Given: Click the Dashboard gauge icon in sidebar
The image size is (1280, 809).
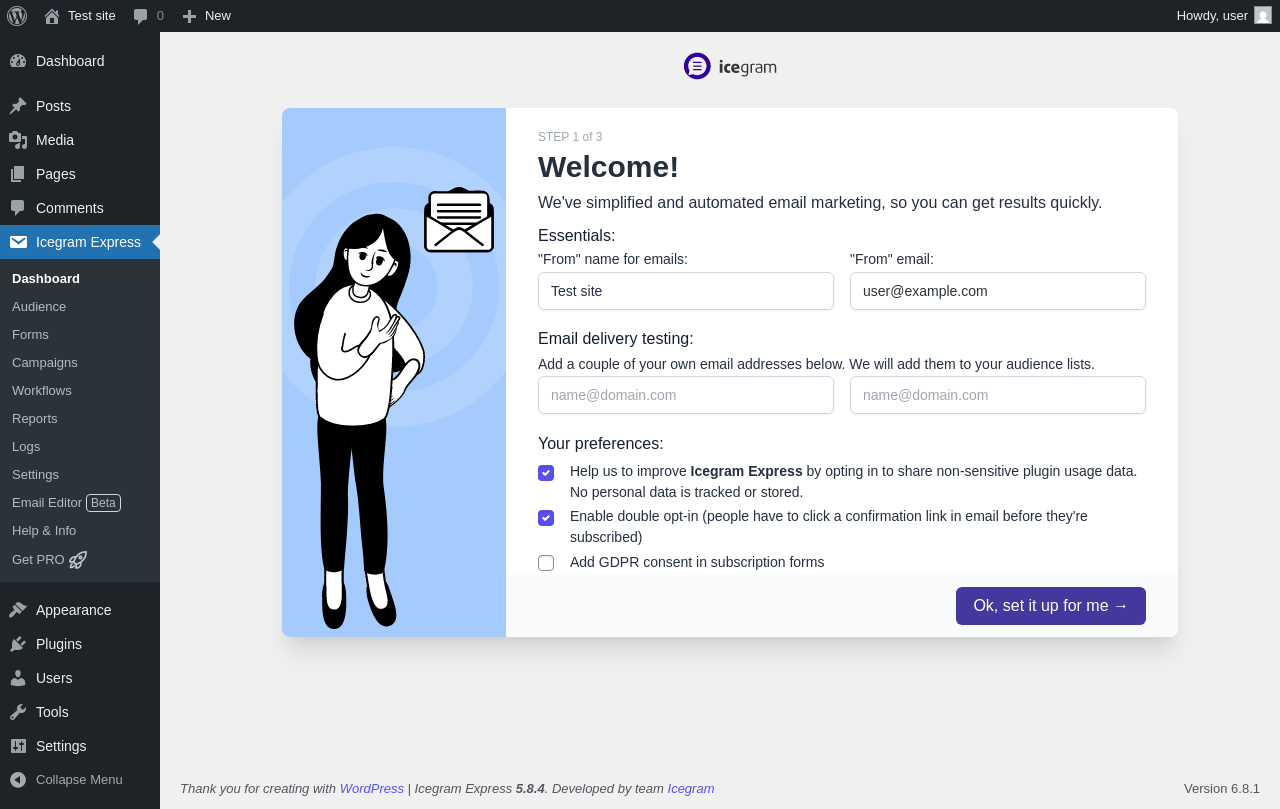Looking at the screenshot, I should [18, 61].
